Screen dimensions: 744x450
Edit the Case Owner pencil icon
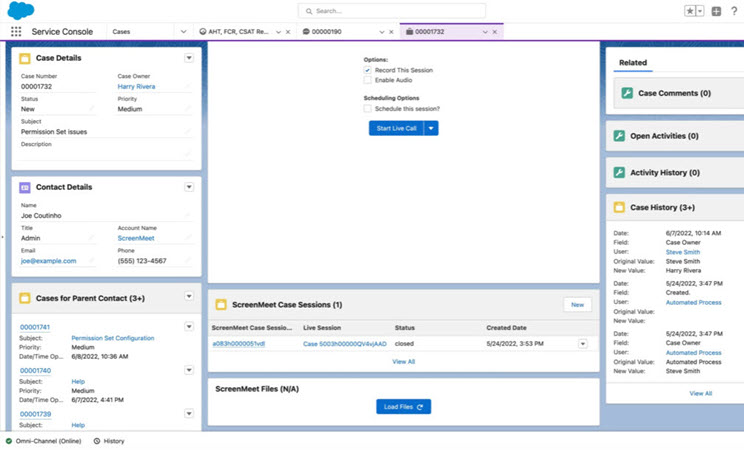(188, 86)
